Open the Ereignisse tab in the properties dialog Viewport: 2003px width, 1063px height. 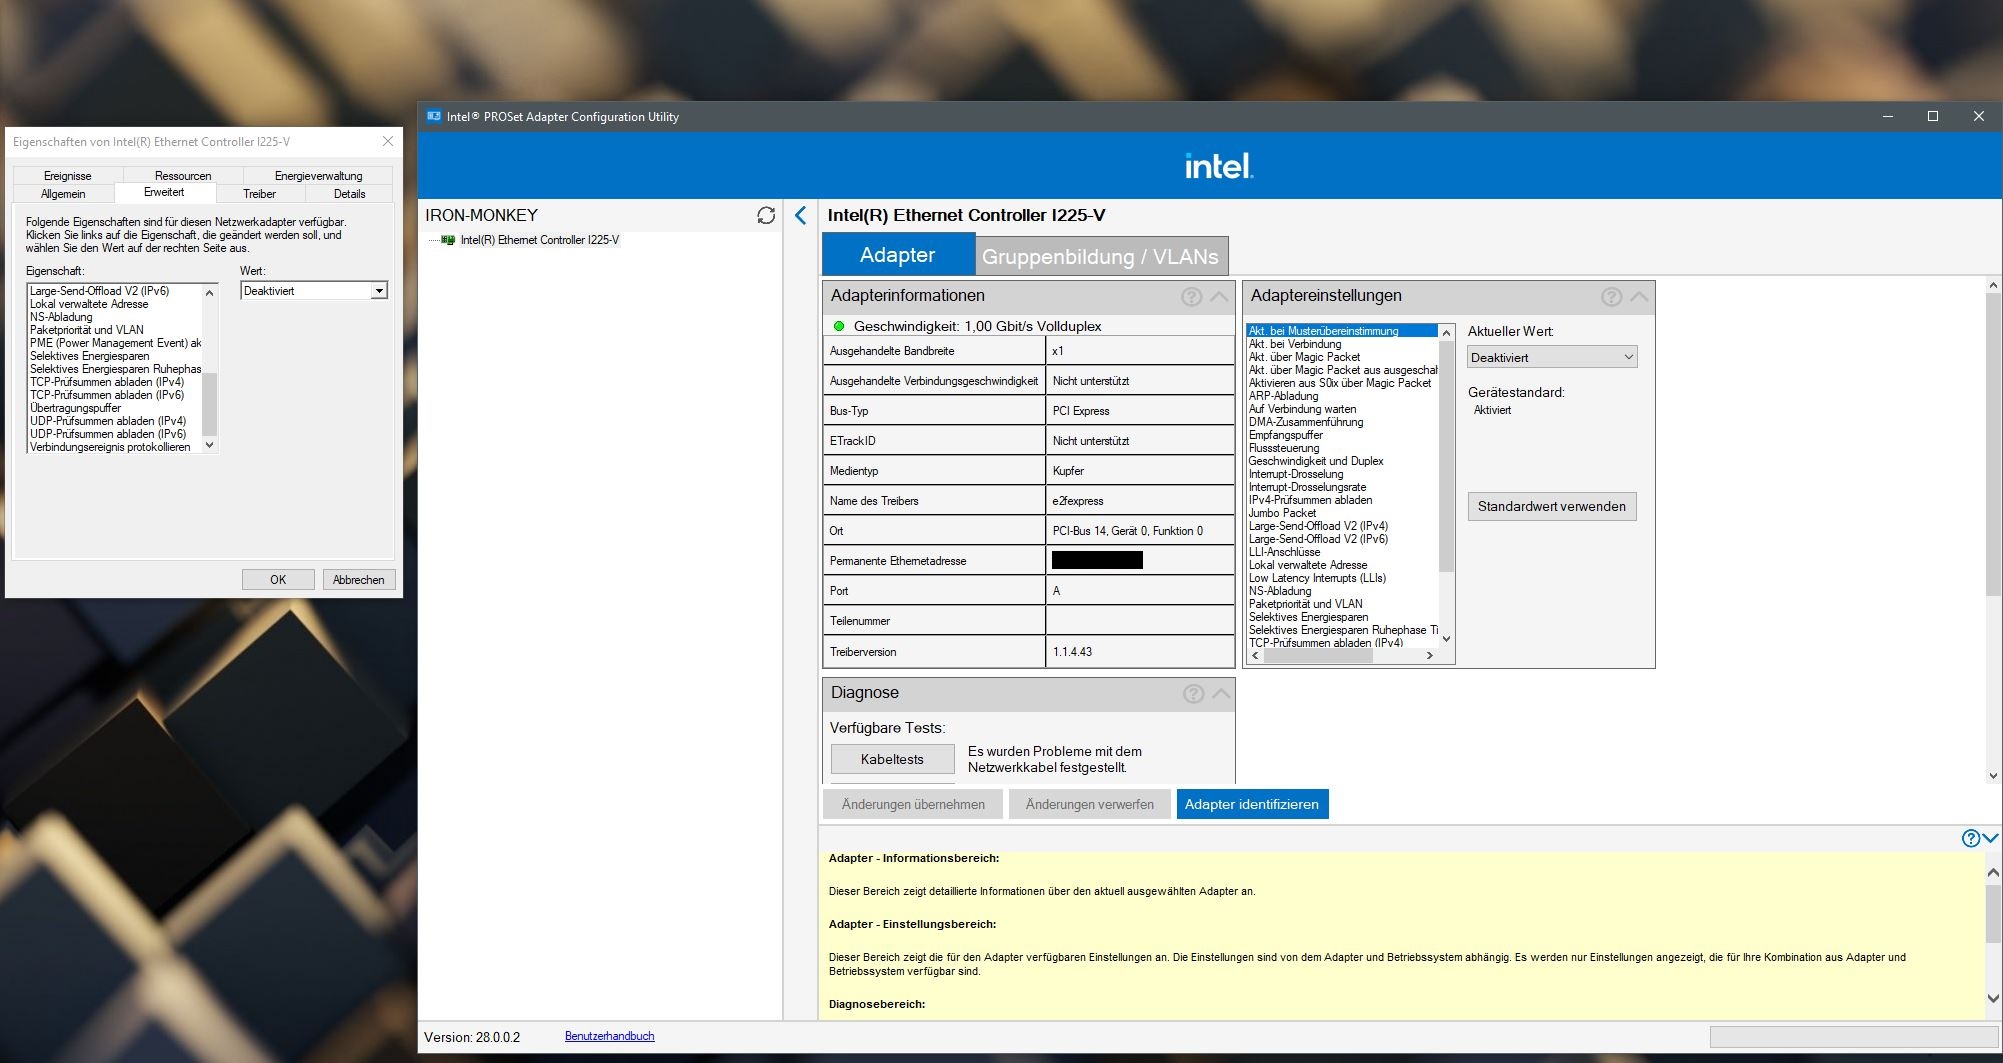(x=68, y=176)
